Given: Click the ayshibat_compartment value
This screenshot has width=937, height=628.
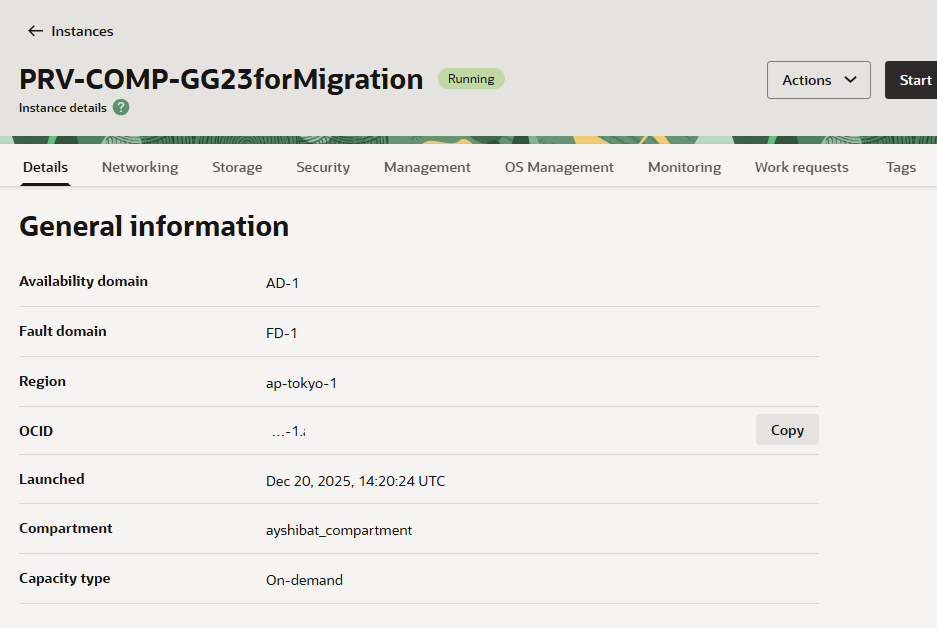Looking at the screenshot, I should (339, 530).
